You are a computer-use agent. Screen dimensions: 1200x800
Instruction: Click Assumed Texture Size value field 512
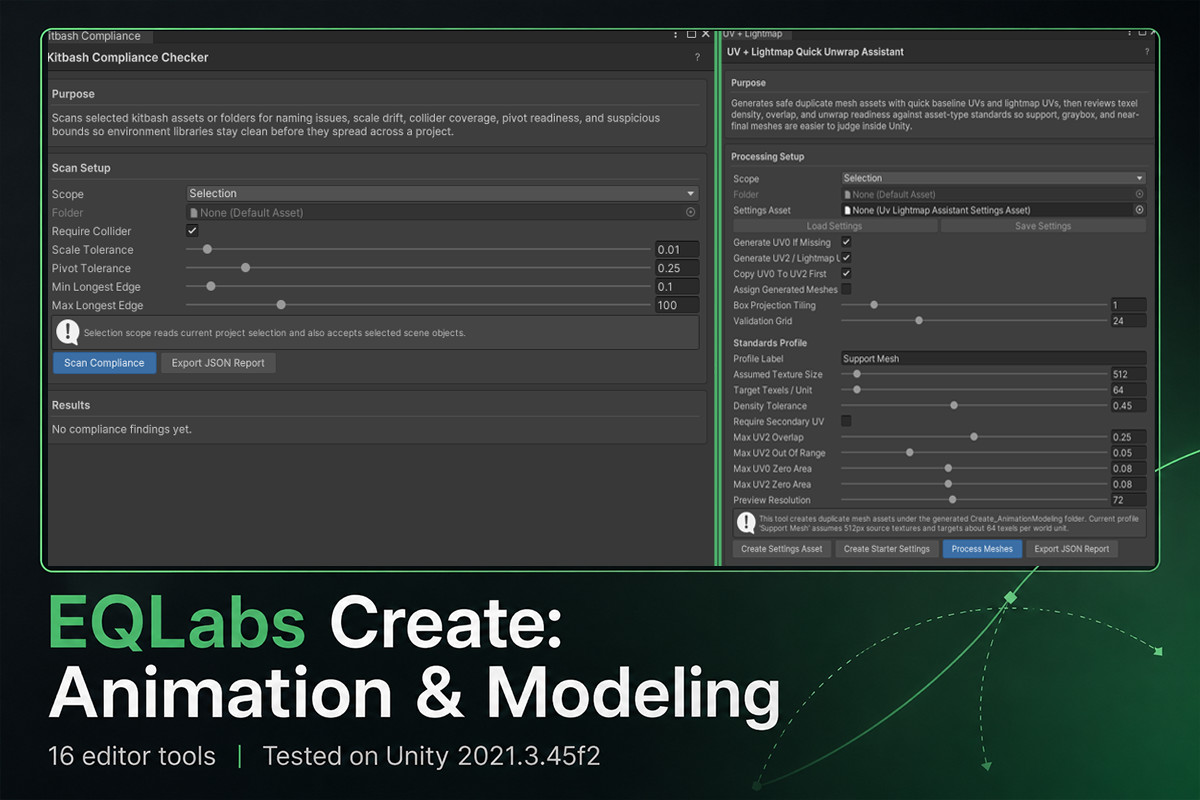1128,374
